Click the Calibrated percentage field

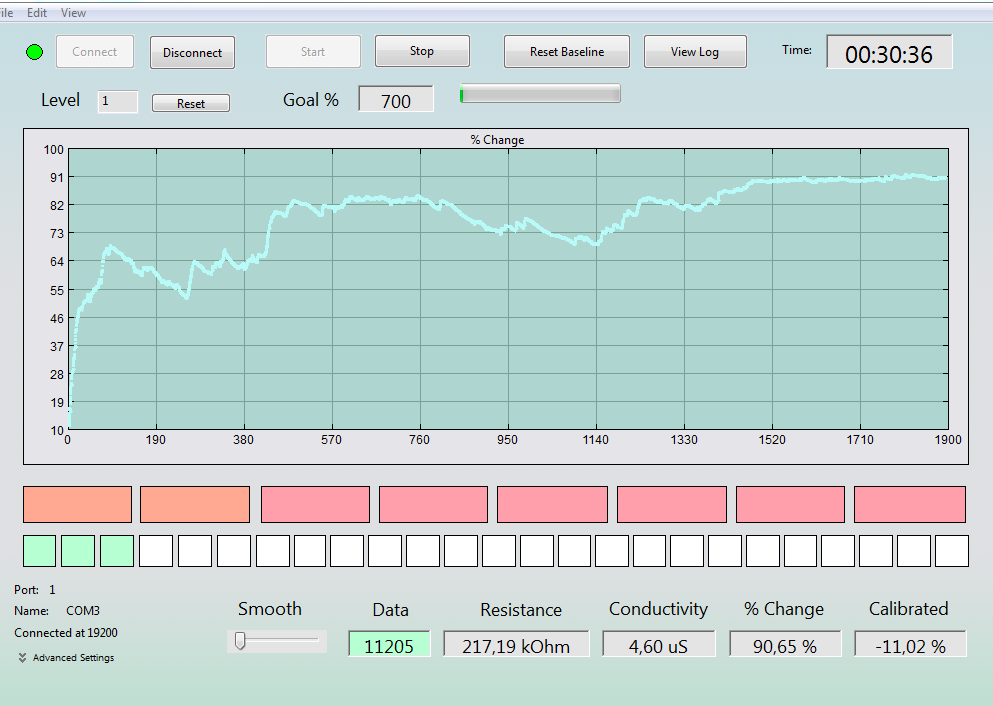coord(910,645)
